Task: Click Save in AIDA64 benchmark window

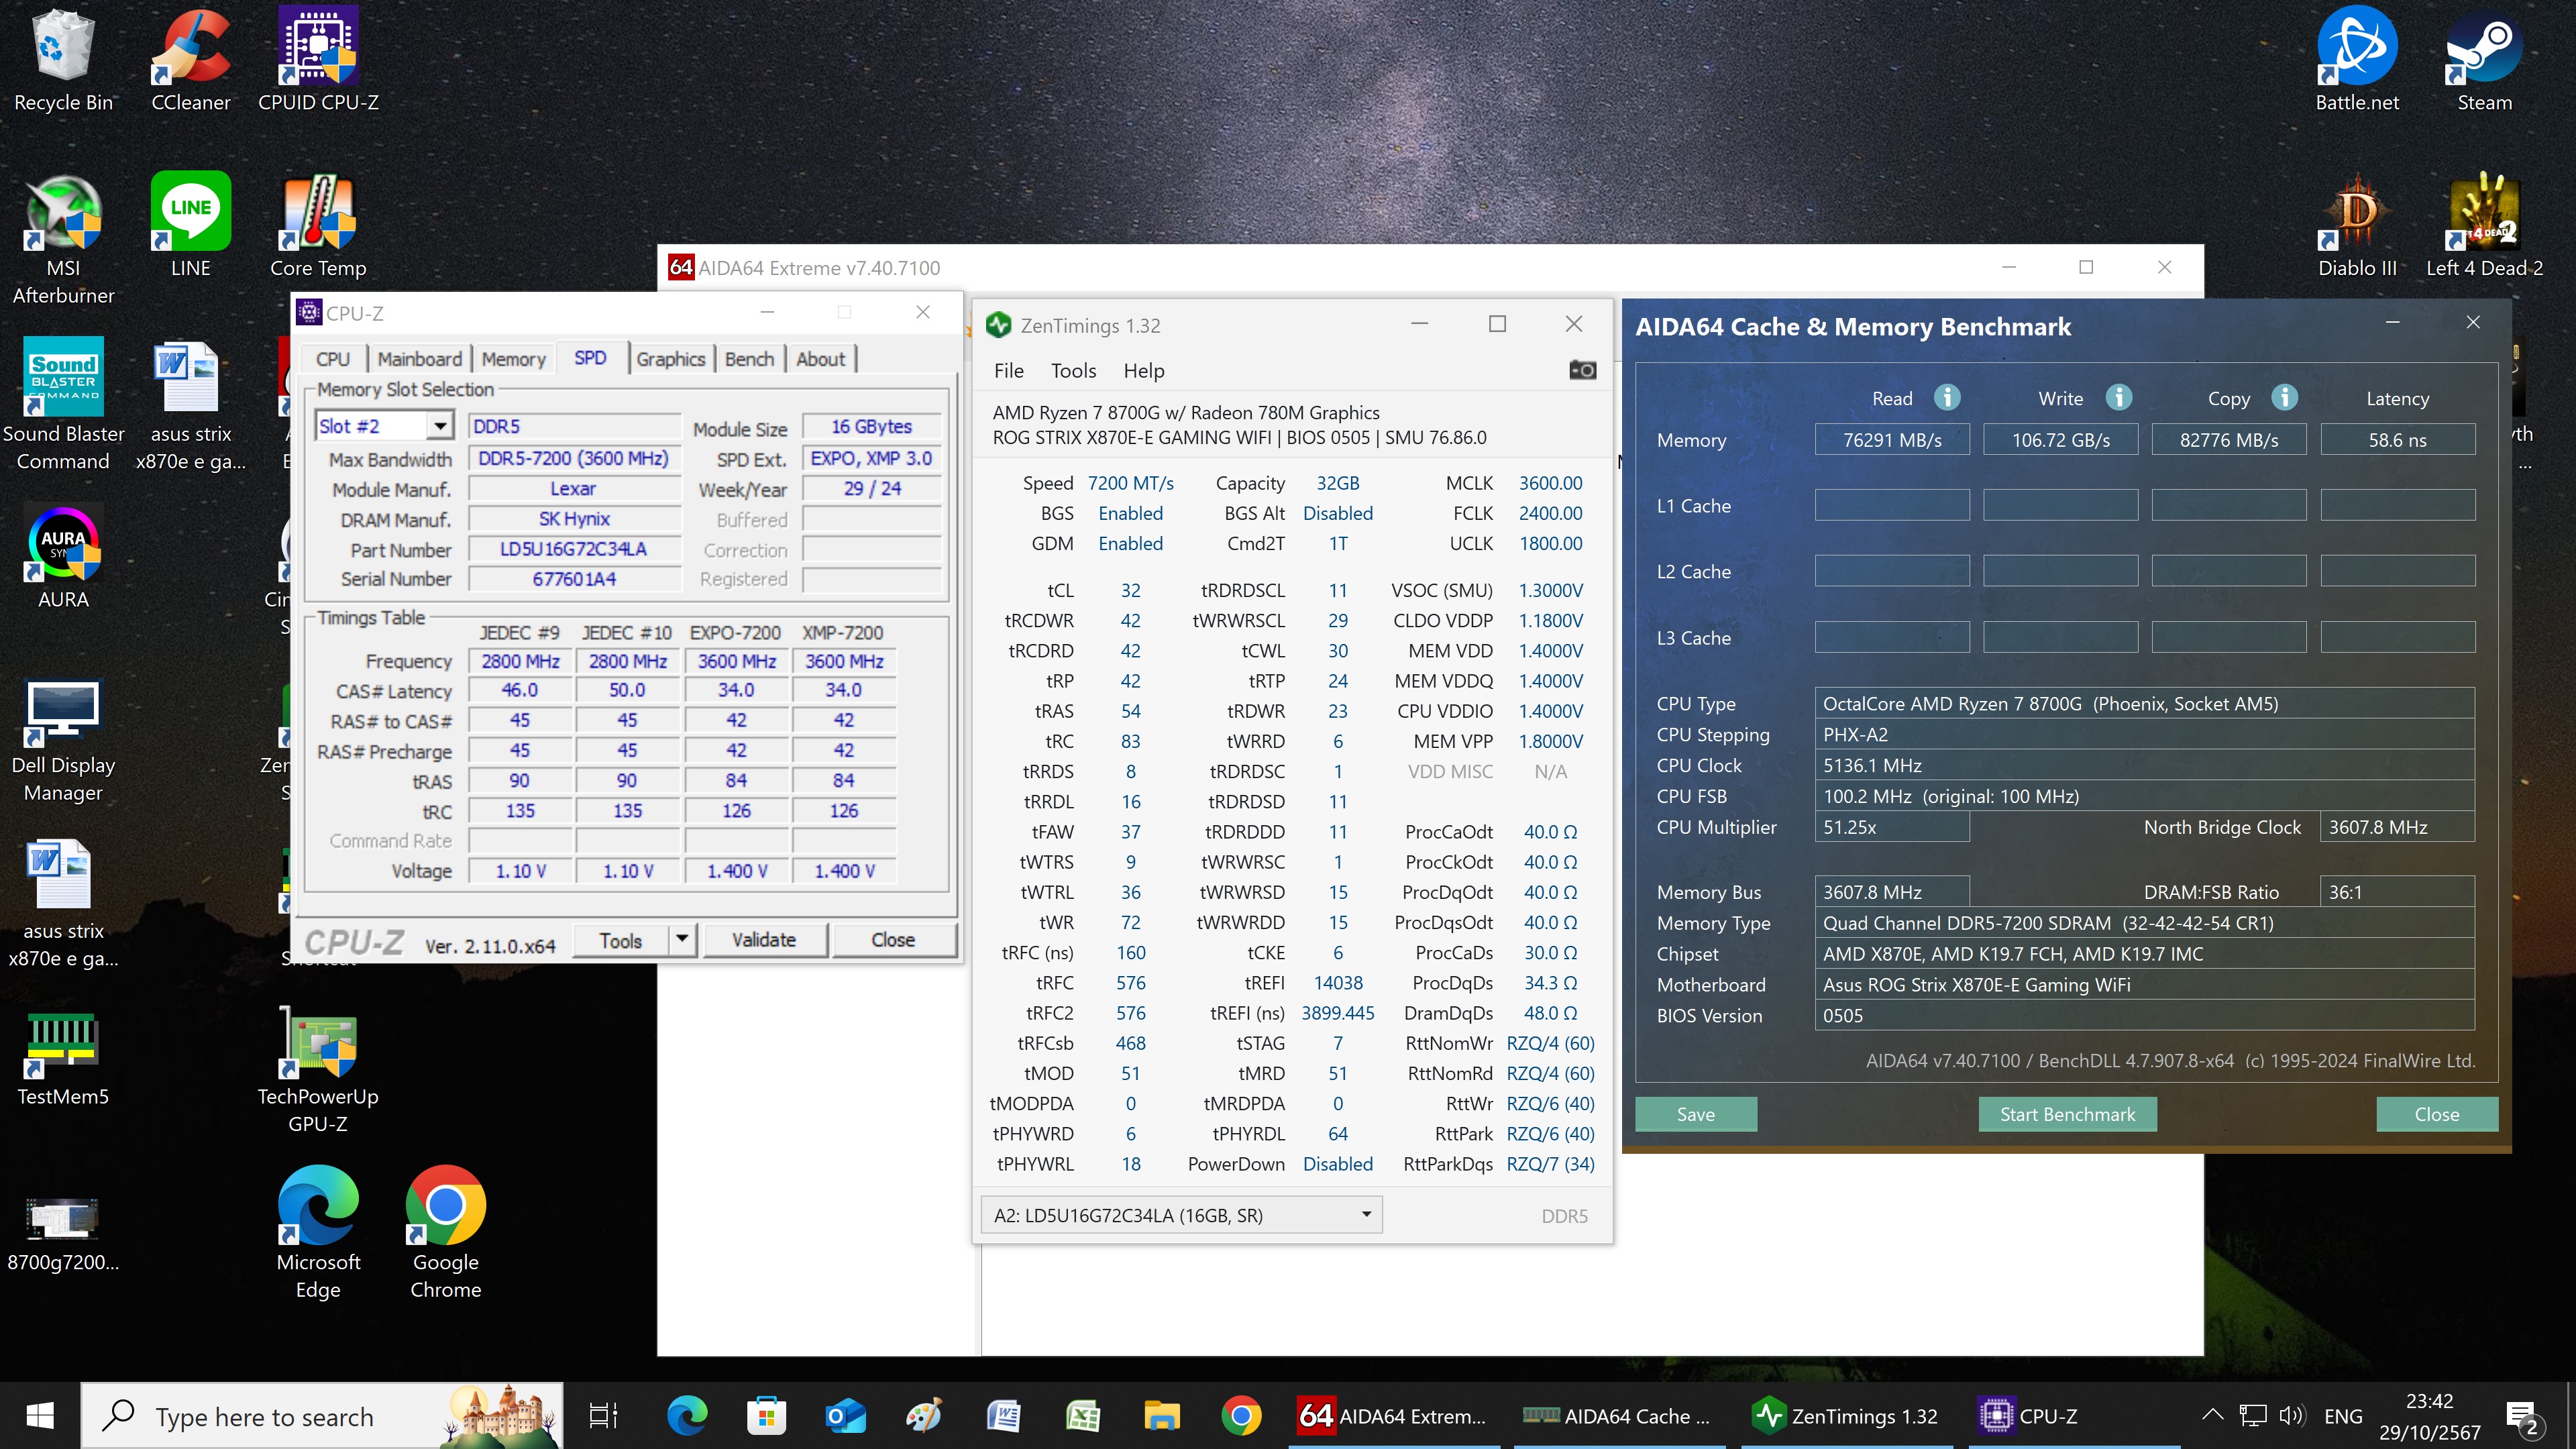Action: 1695,1113
